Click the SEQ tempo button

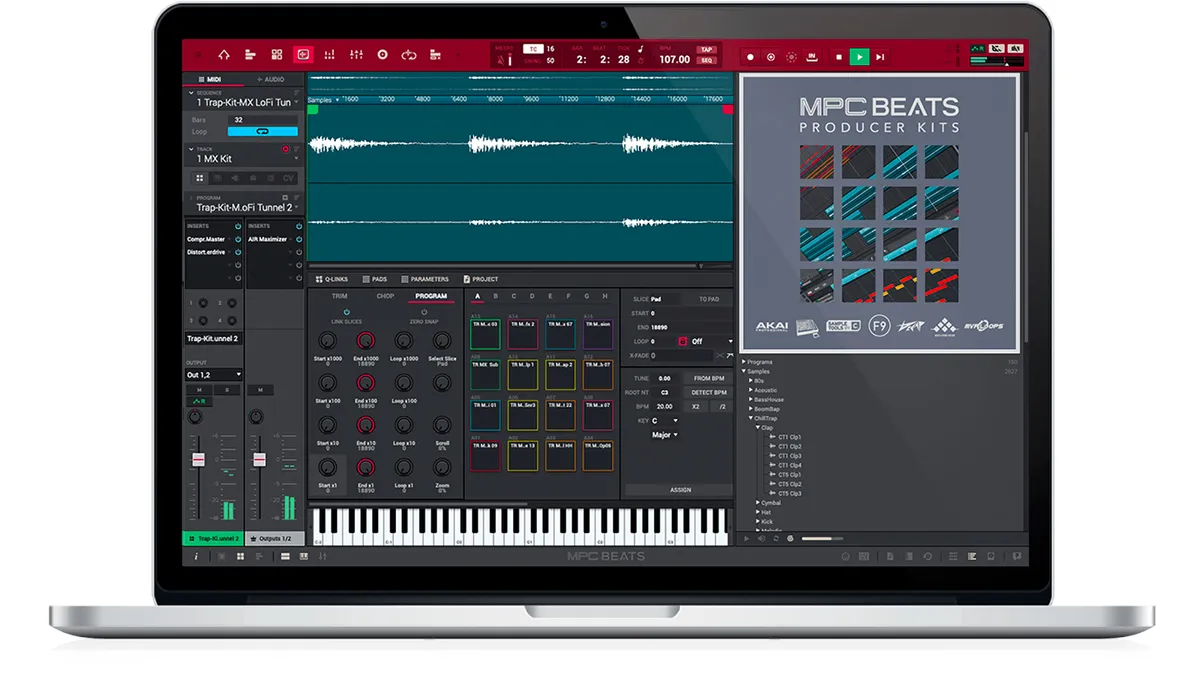click(707, 60)
